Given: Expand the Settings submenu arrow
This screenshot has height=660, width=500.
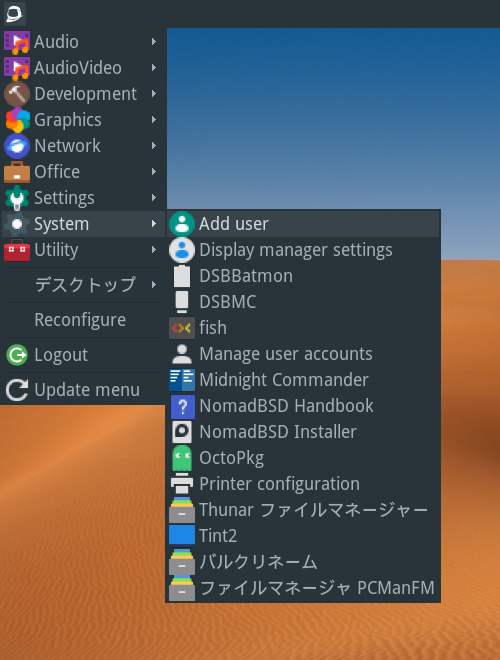Looking at the screenshot, I should [154, 198].
